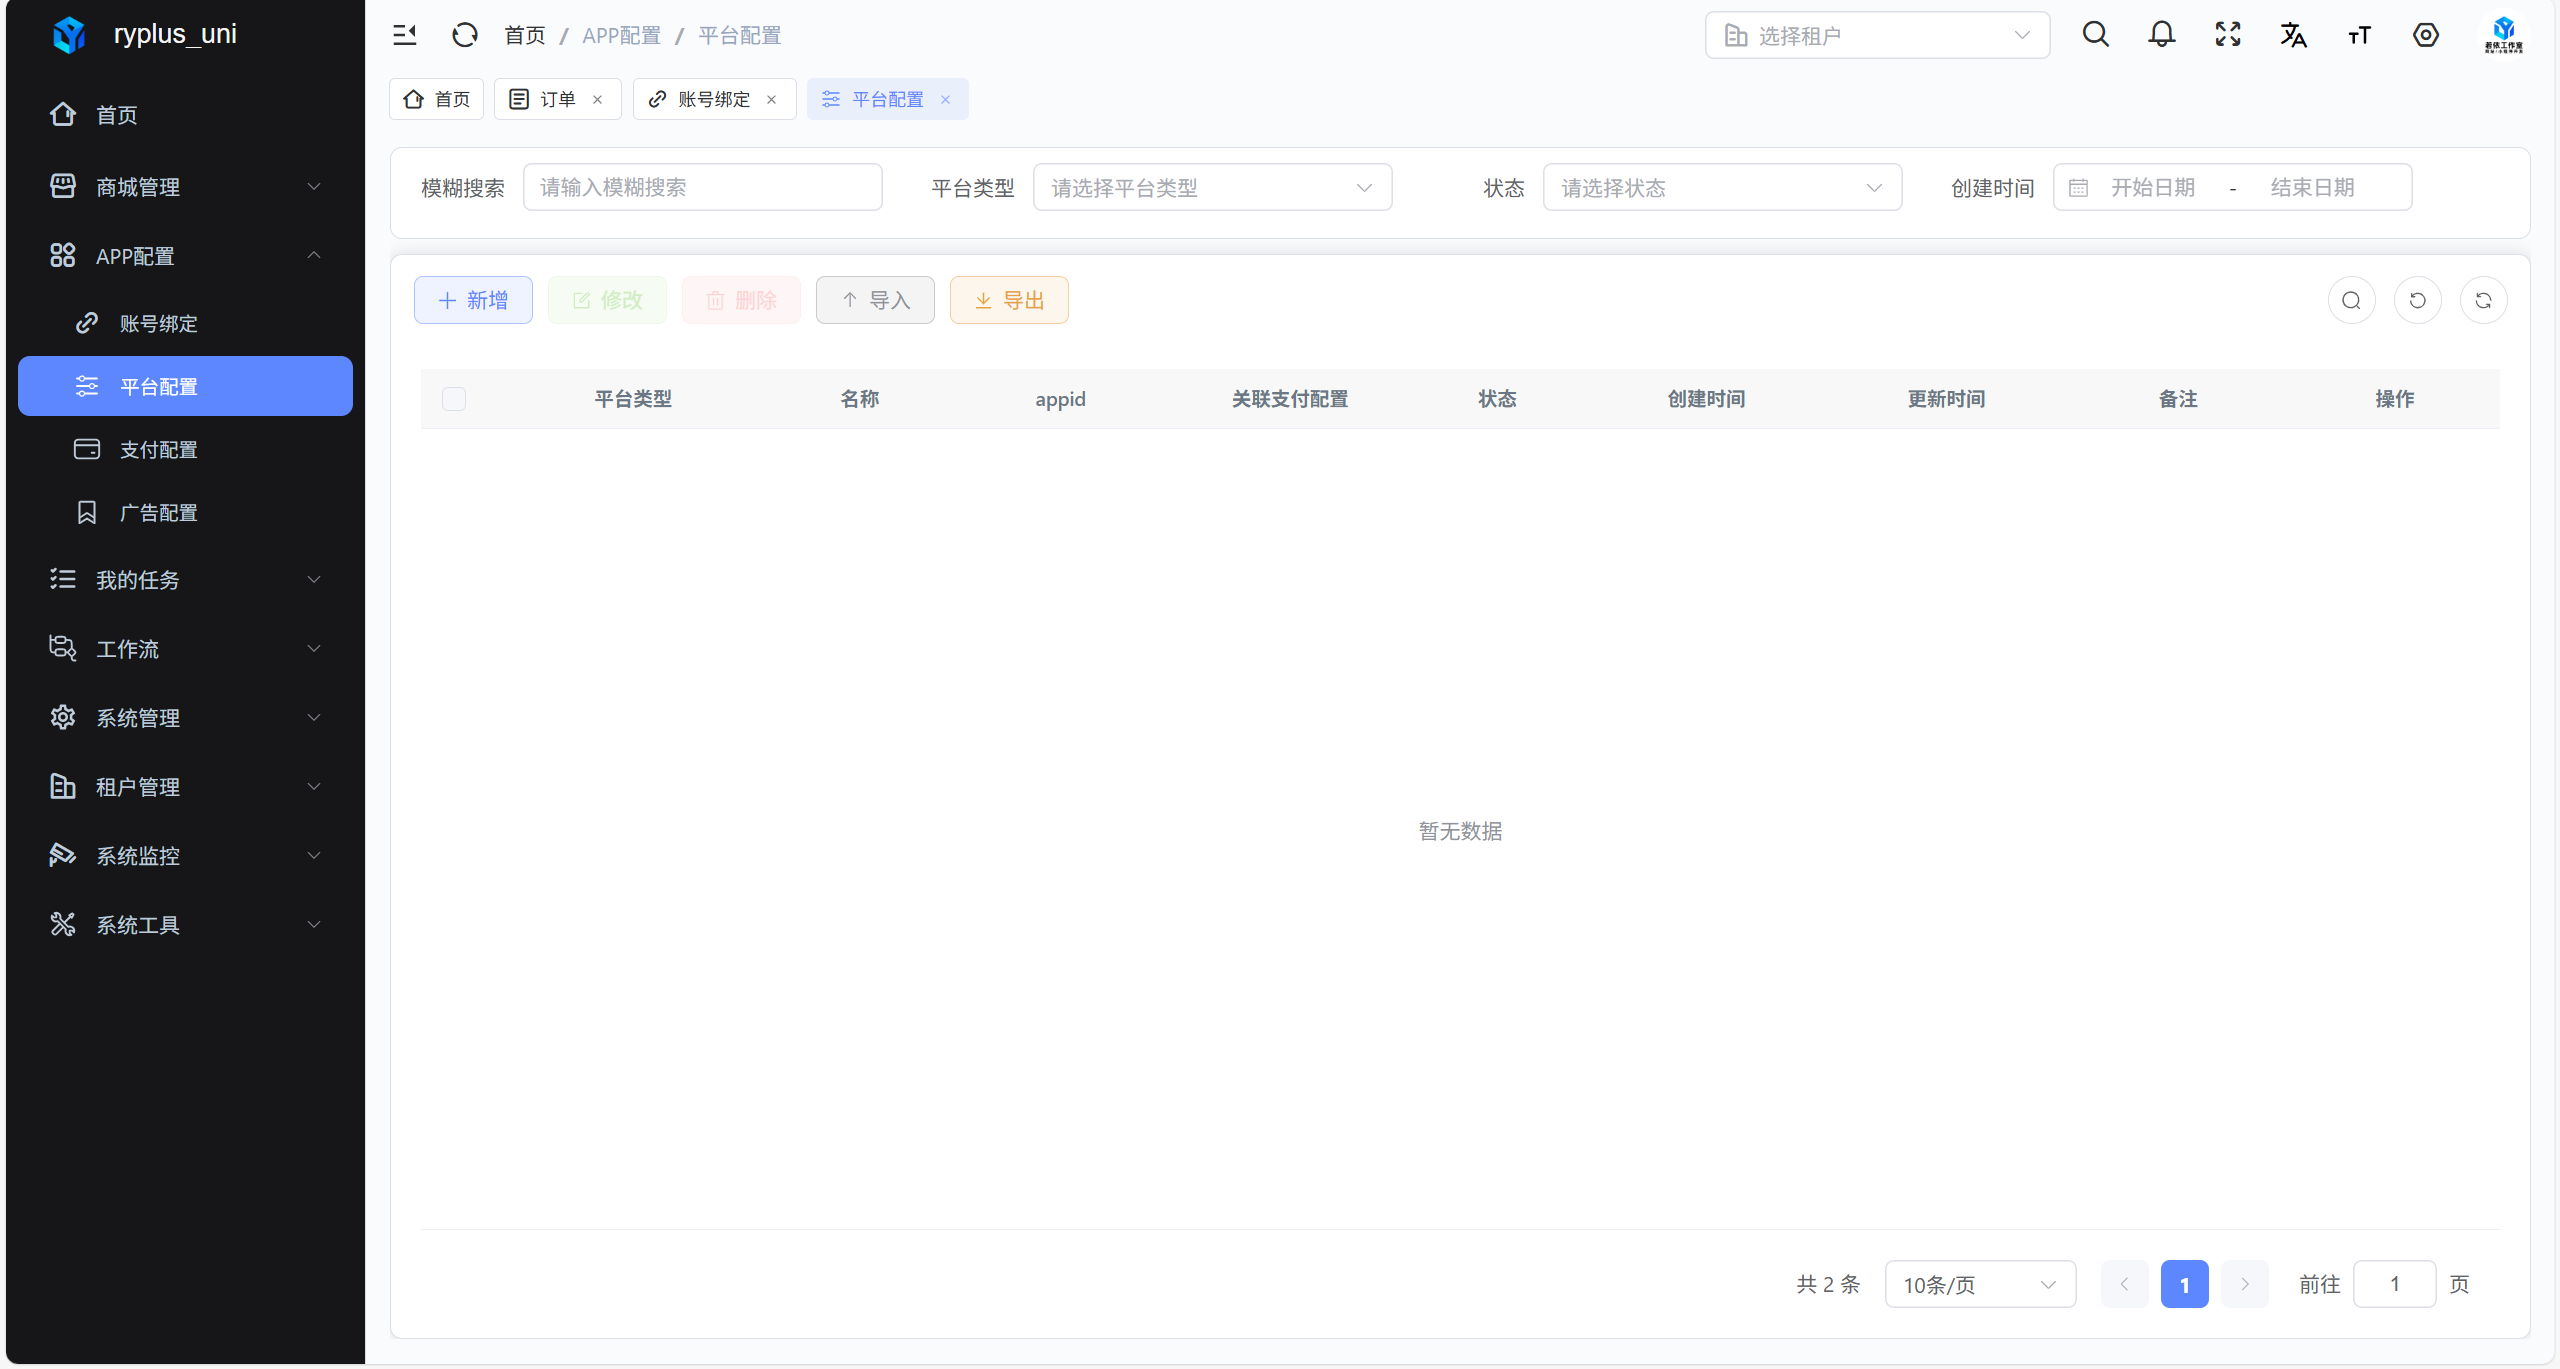Viewport: 2560px width, 1369px height.
Task: Click the table refresh circular arrows button
Action: (x=2483, y=300)
